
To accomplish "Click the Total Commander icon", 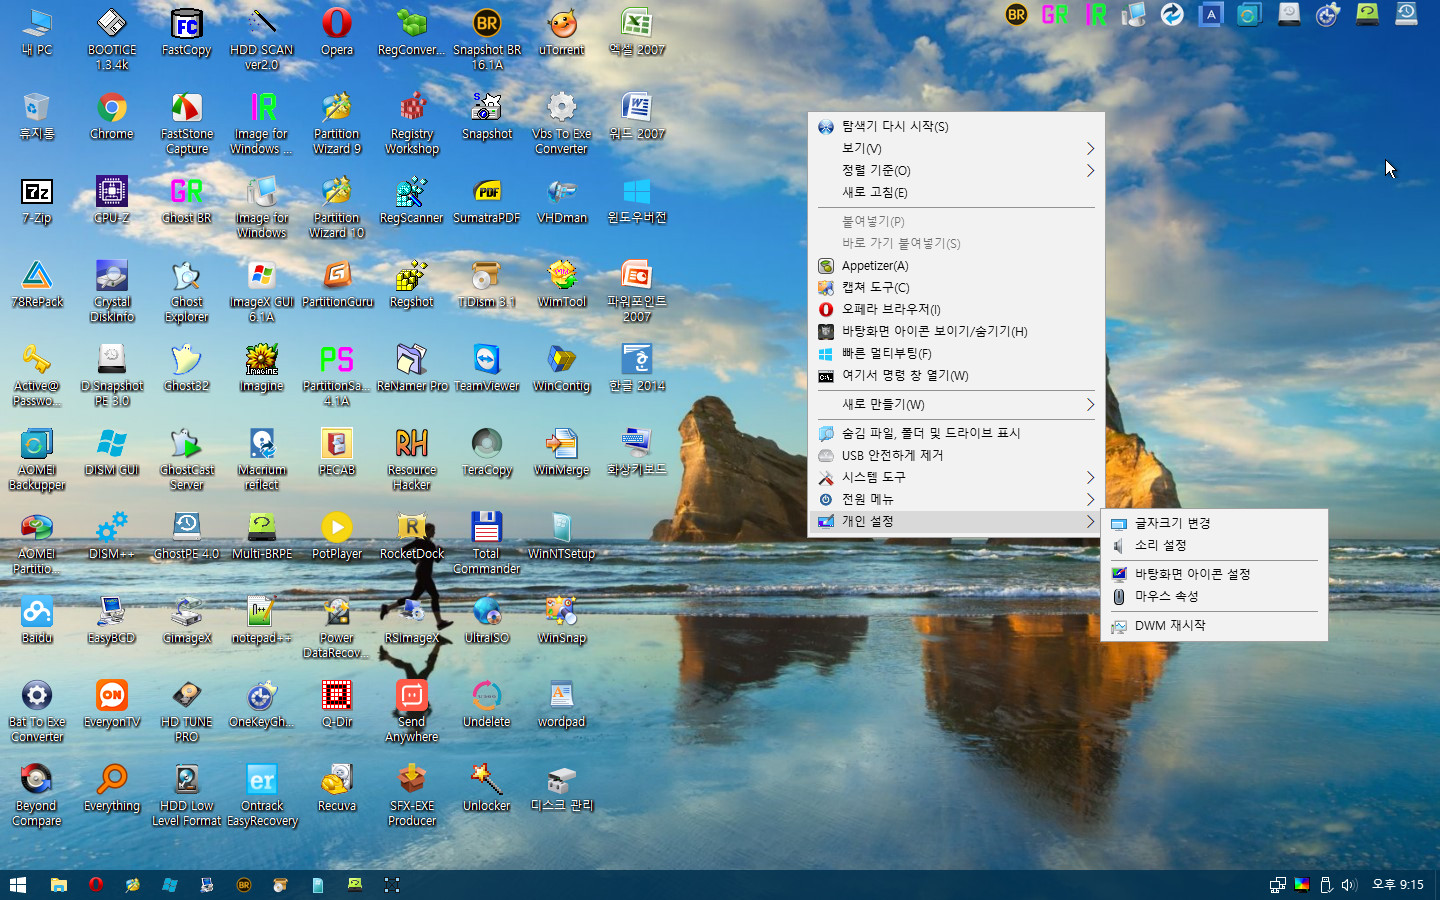I will pyautogui.click(x=487, y=543).
